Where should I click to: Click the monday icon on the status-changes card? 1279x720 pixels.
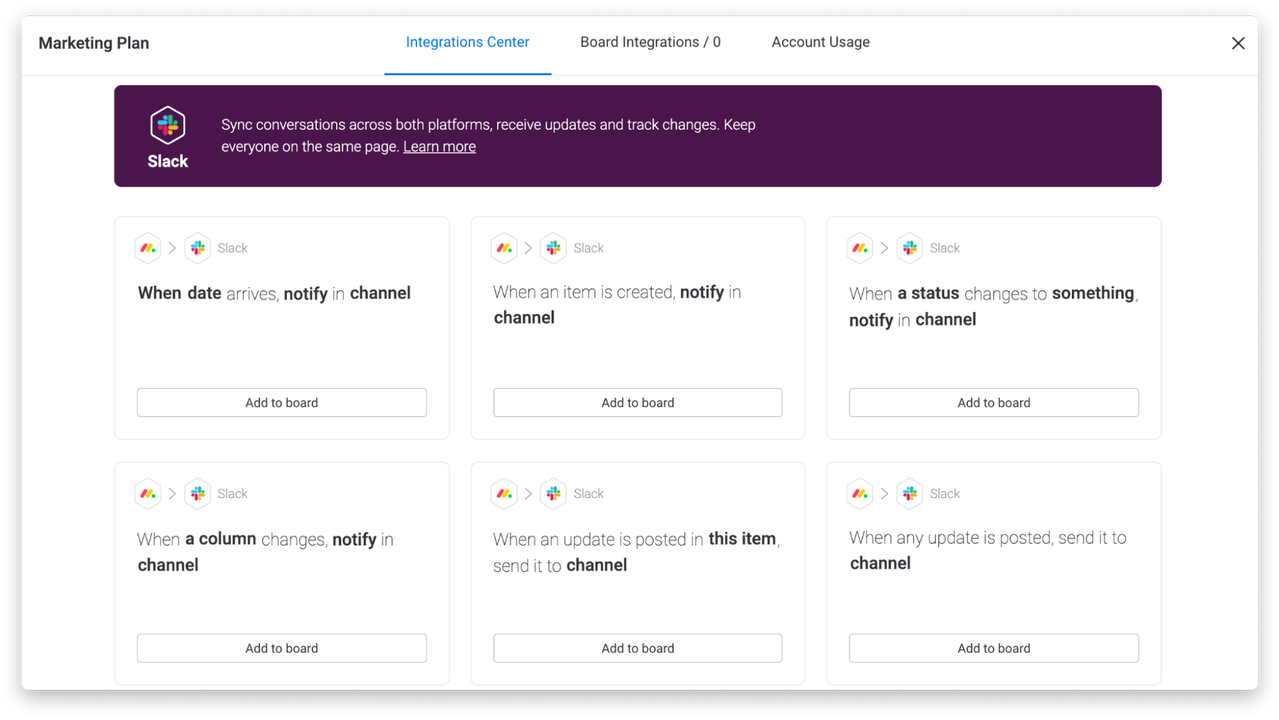pyautogui.click(x=860, y=248)
